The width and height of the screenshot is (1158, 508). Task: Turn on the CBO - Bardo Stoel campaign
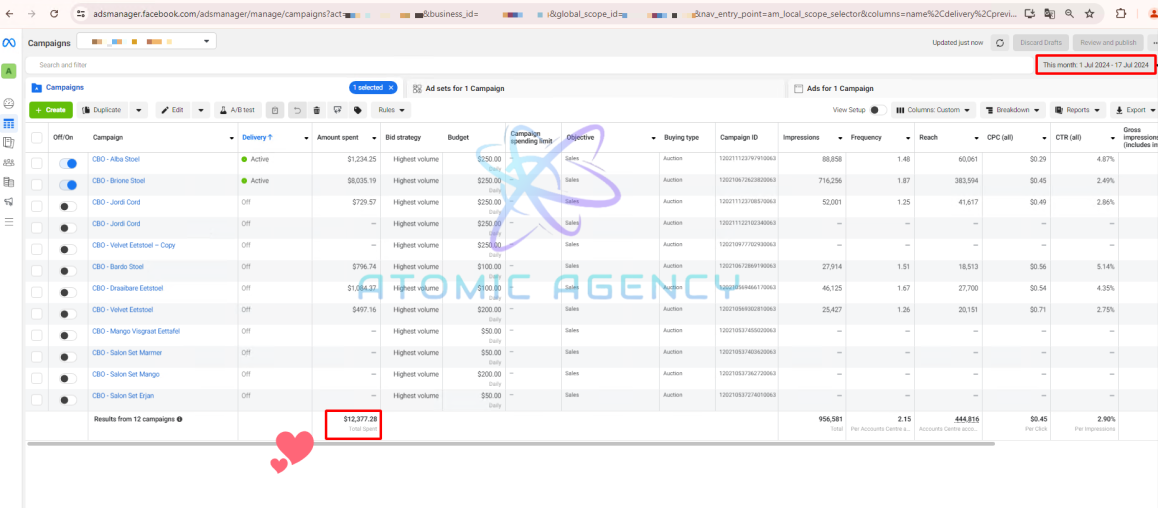(x=68, y=272)
